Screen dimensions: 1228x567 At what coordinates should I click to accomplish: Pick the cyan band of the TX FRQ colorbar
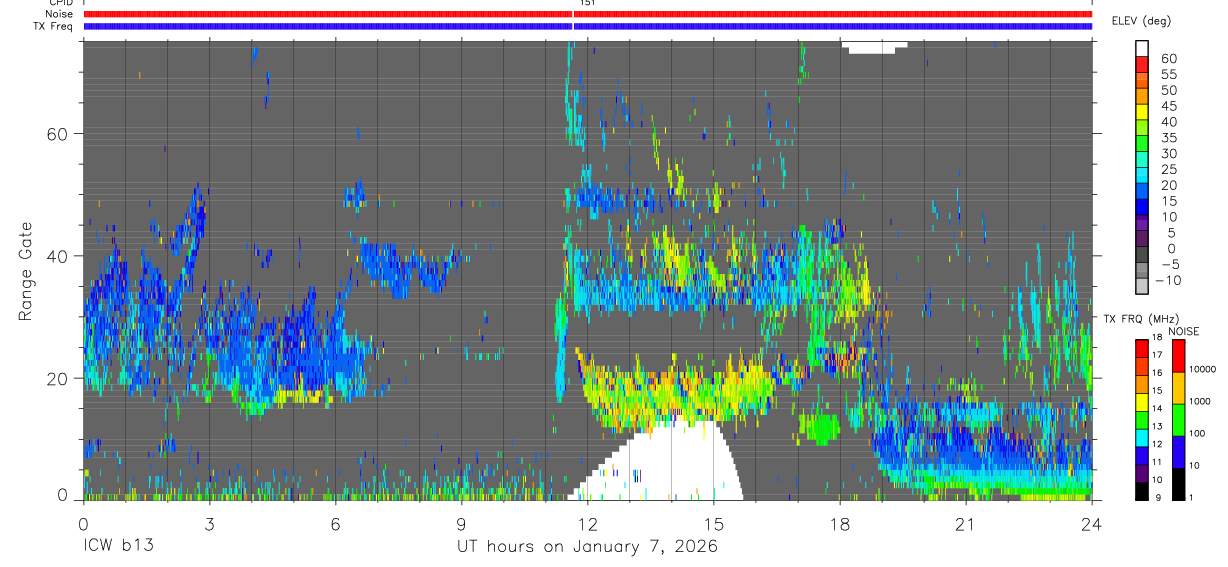click(1141, 437)
